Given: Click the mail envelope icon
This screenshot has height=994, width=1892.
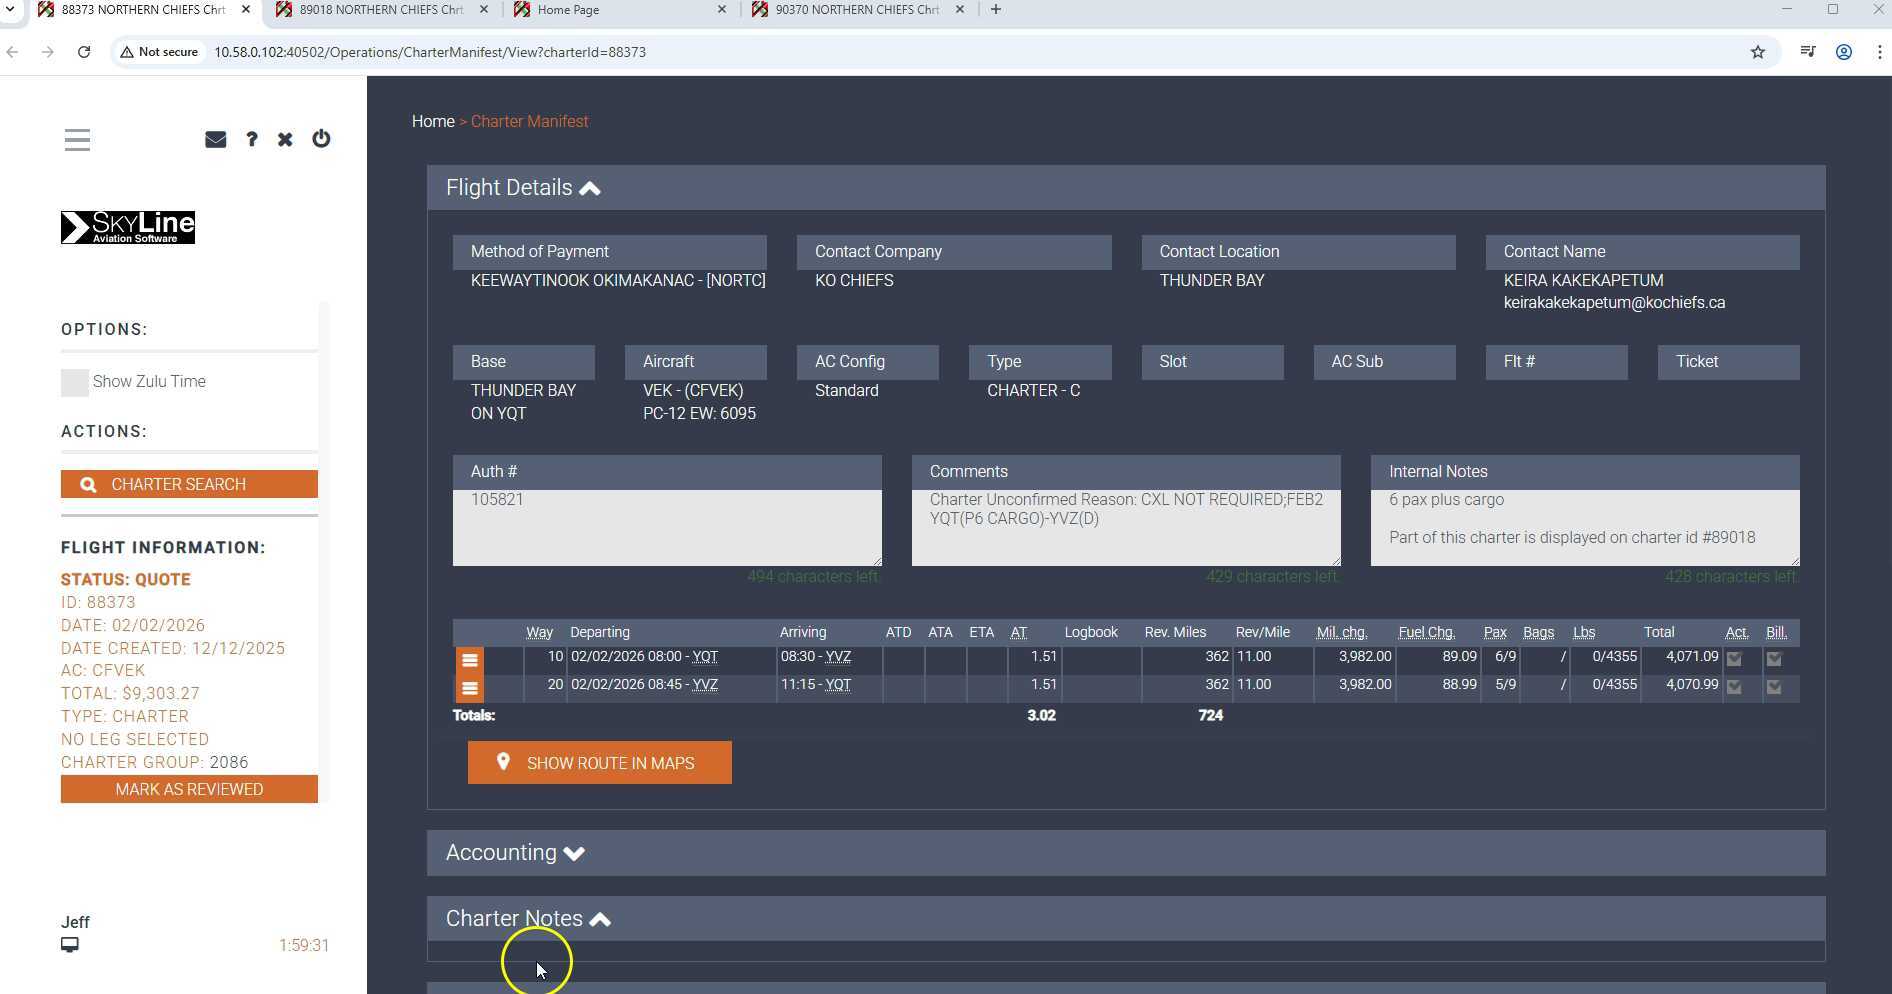Looking at the screenshot, I should 215,139.
